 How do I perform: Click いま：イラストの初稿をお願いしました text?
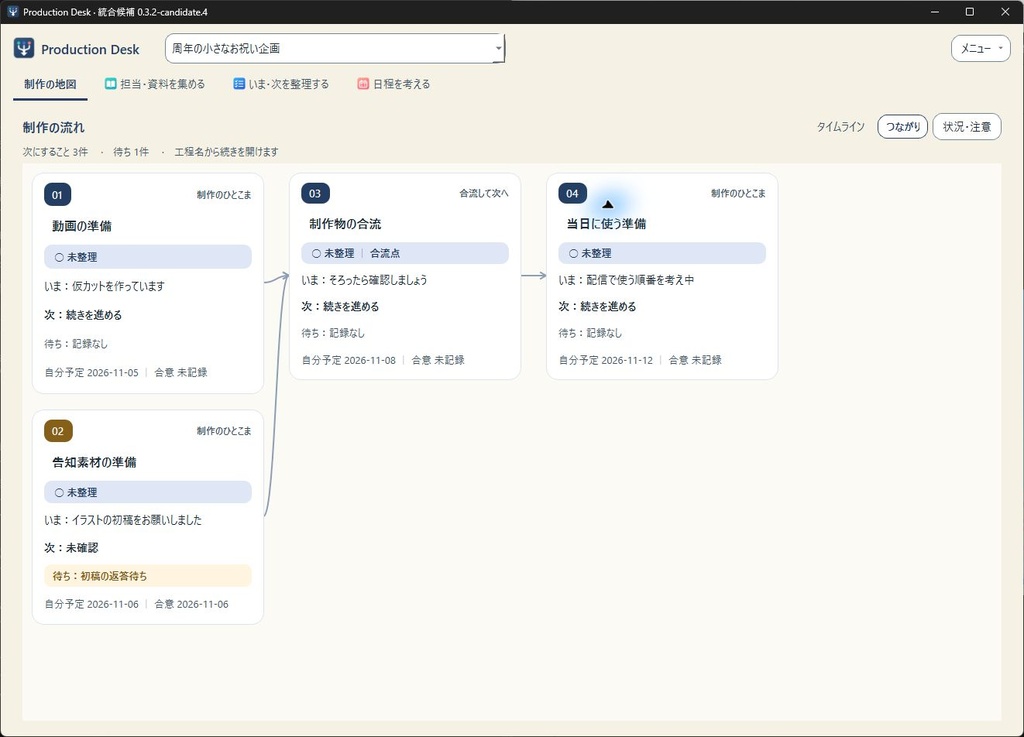[123, 520]
